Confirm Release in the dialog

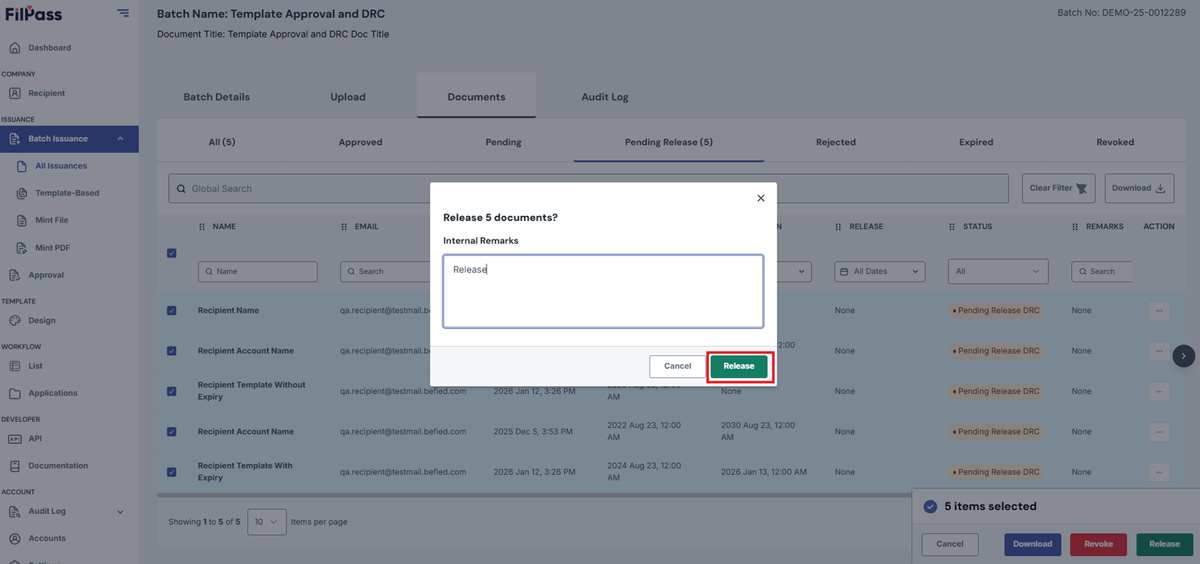[x=739, y=366]
